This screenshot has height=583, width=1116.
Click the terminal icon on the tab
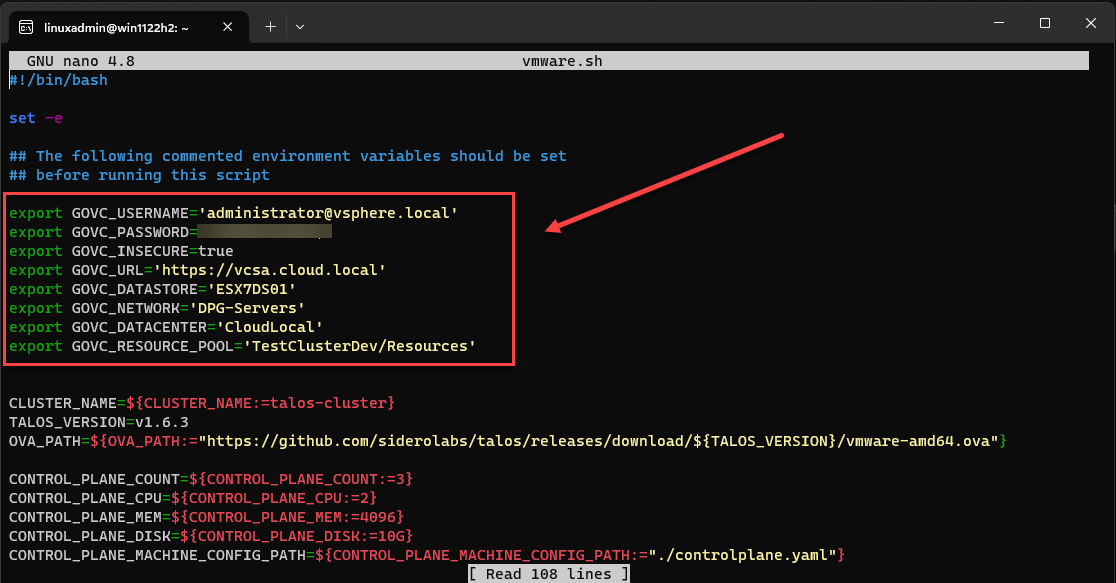click(27, 26)
